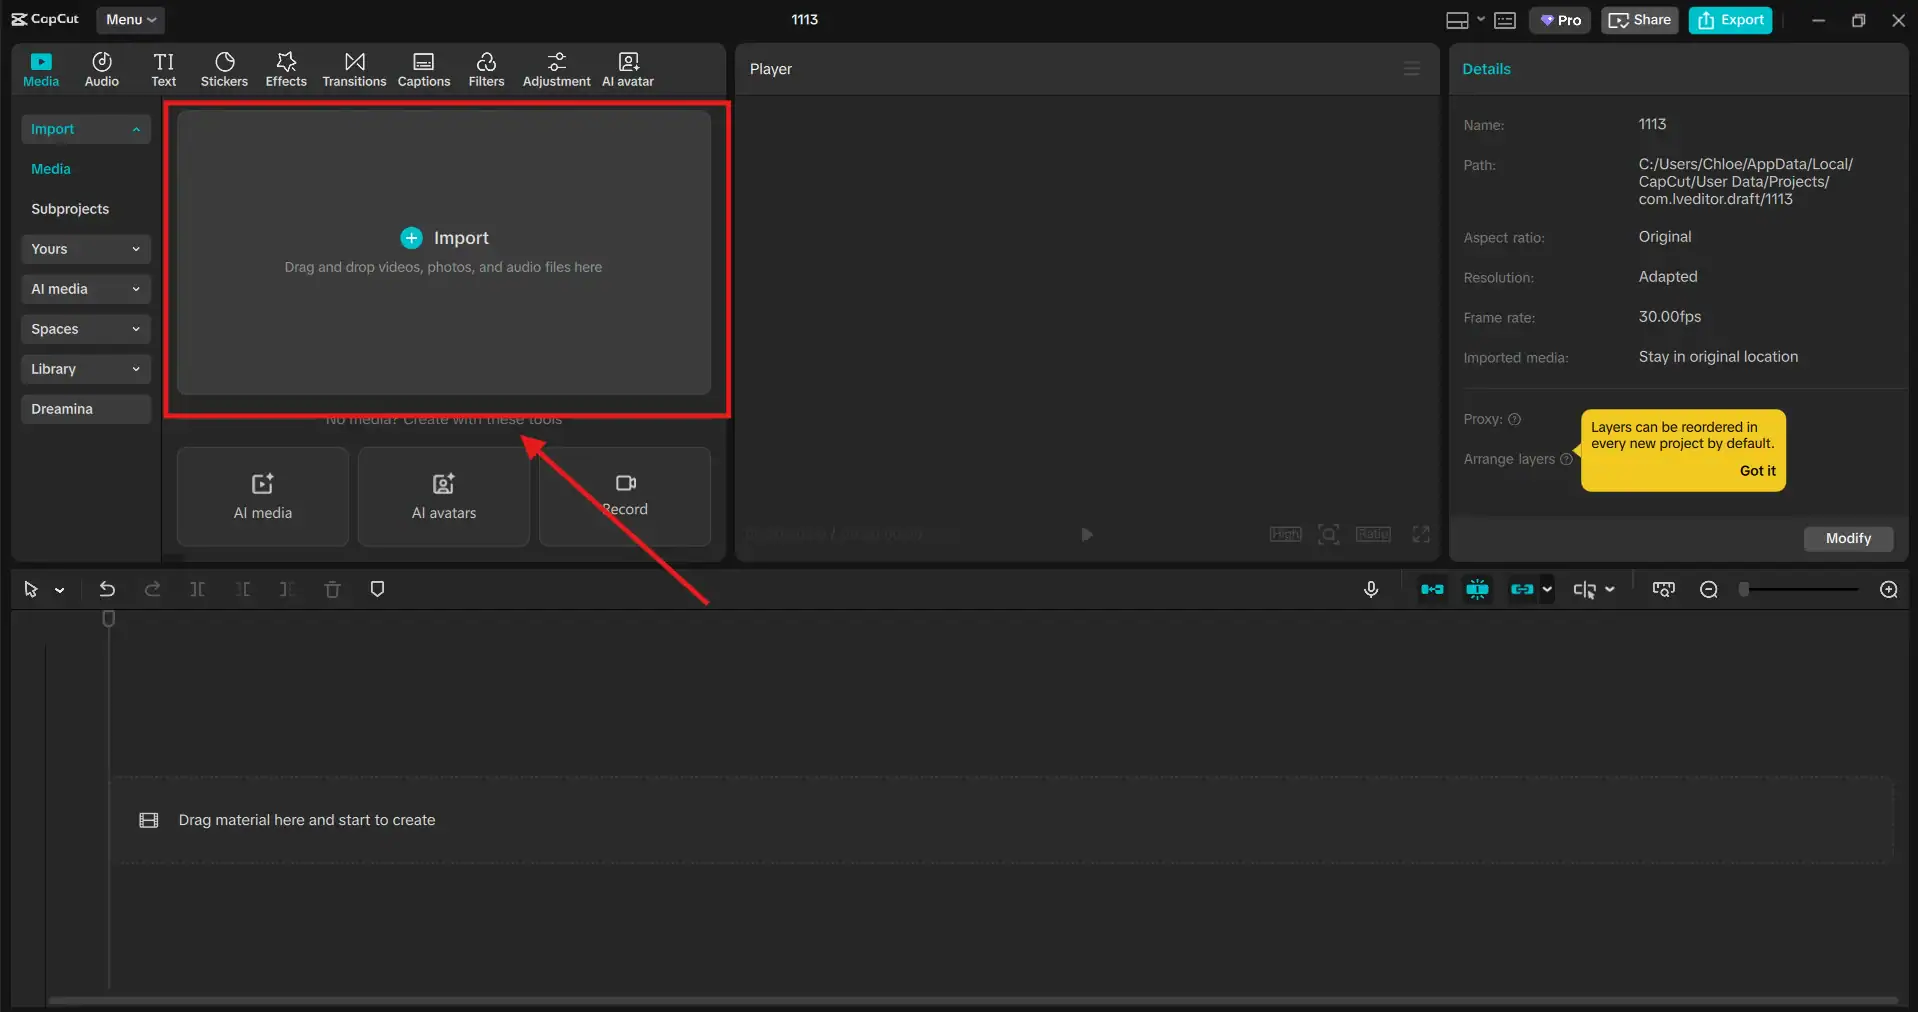This screenshot has width=1918, height=1012.
Task: Collapse the Import section in the sidebar
Action: [x=85, y=129]
